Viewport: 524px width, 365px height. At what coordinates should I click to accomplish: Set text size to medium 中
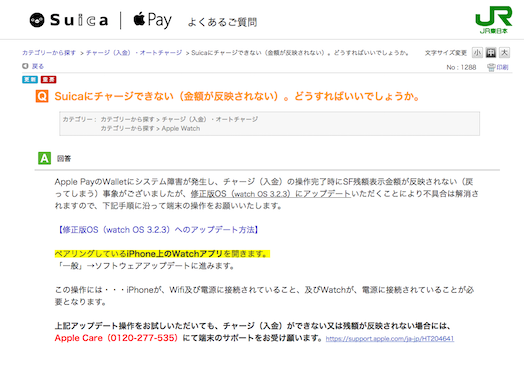[x=491, y=53]
